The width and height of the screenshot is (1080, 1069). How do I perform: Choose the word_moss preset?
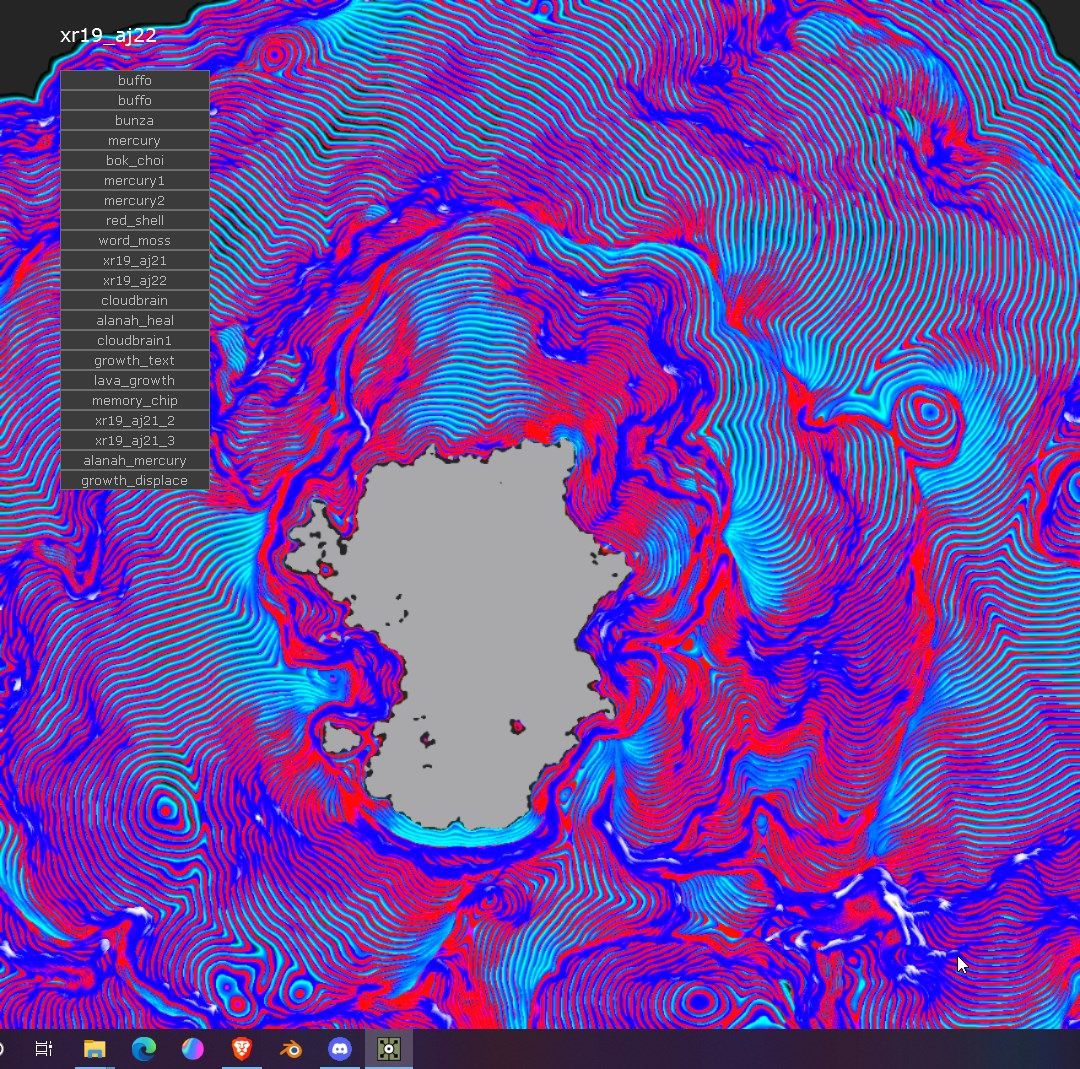135,240
